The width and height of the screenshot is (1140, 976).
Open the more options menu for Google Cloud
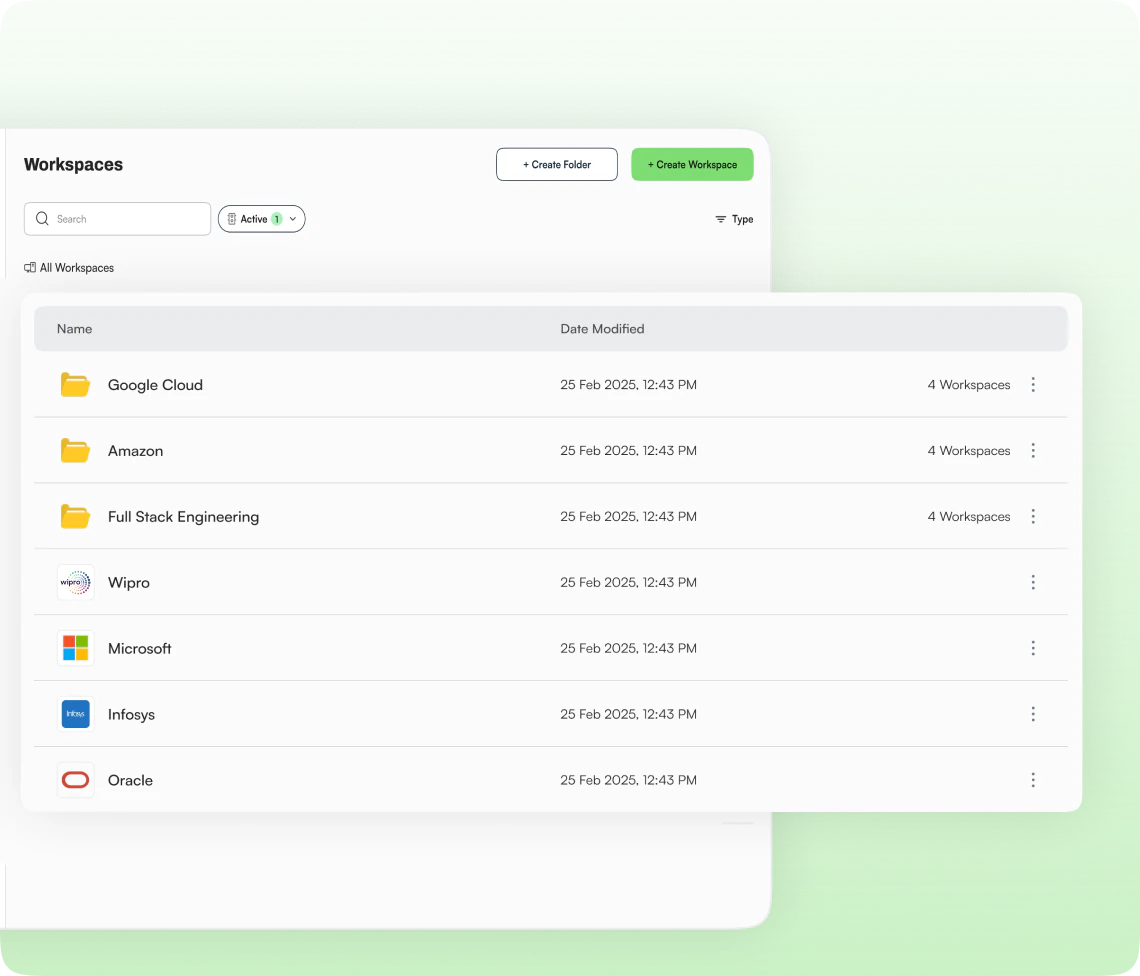pos(1033,385)
